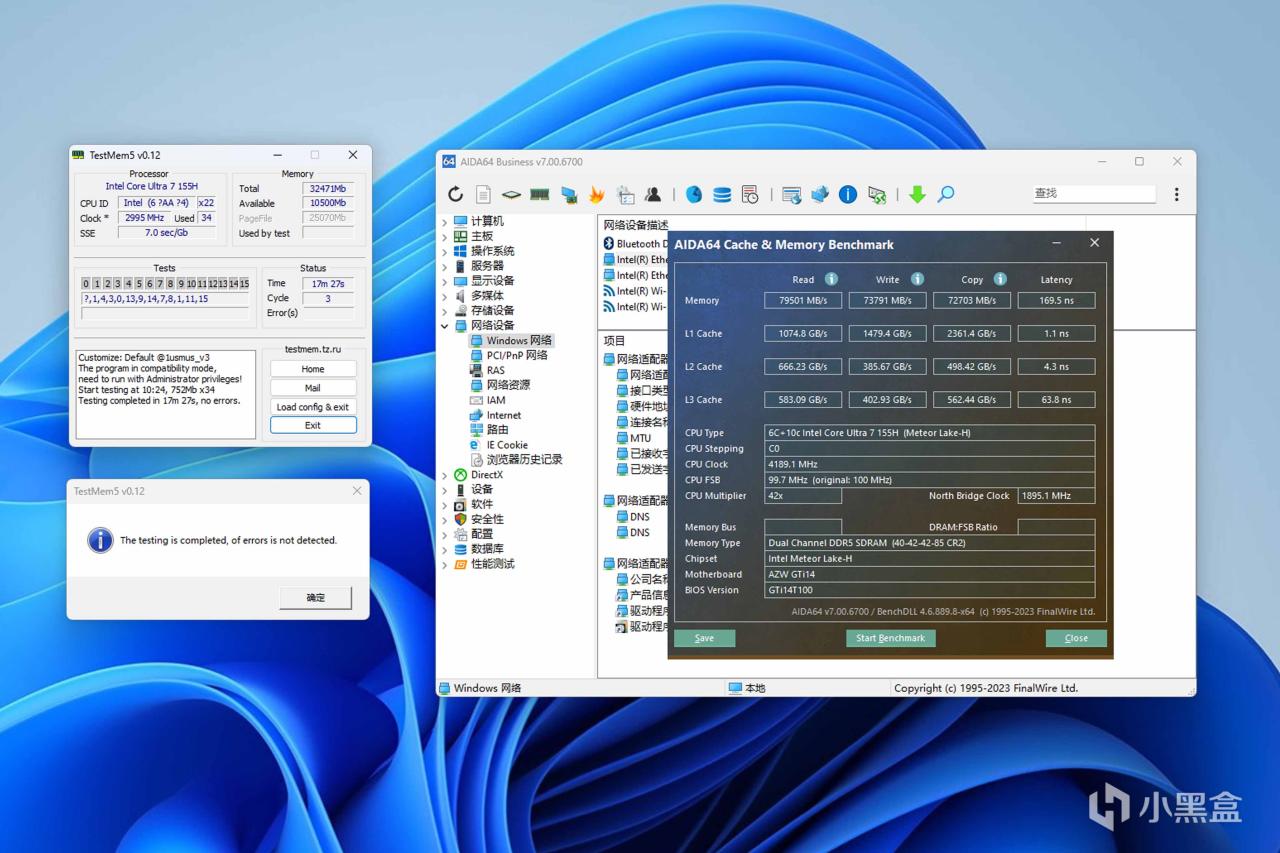Open the Report page icon in toolbar

click(x=483, y=195)
